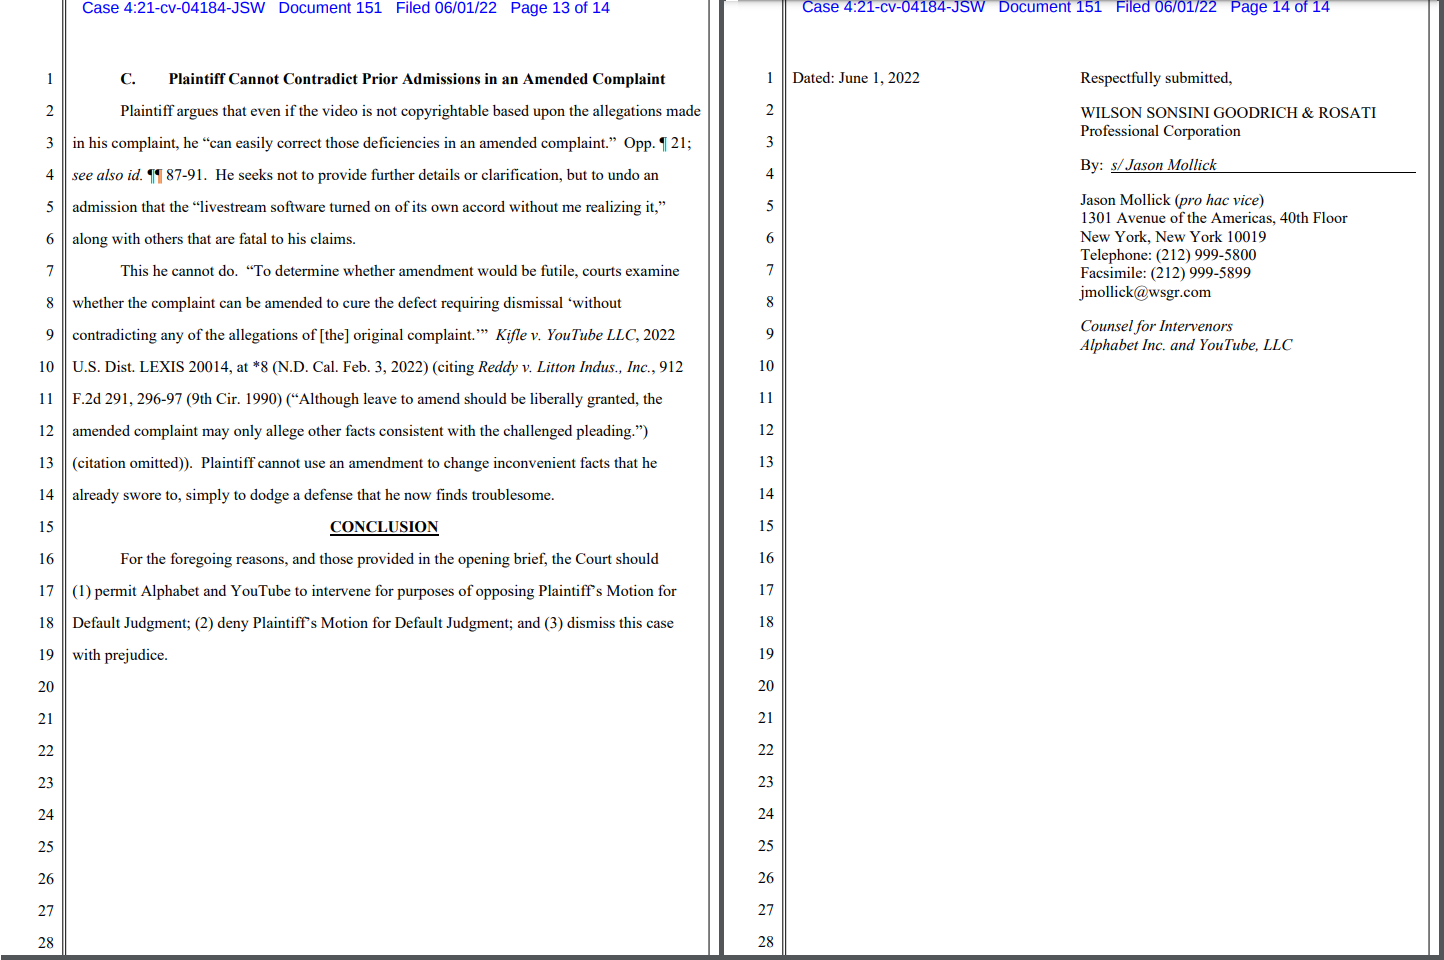This screenshot has height=960, width=1444.
Task: Click '(1) permit Alphabet and YouTube to intervene' line
Action: pyautogui.click(x=374, y=591)
